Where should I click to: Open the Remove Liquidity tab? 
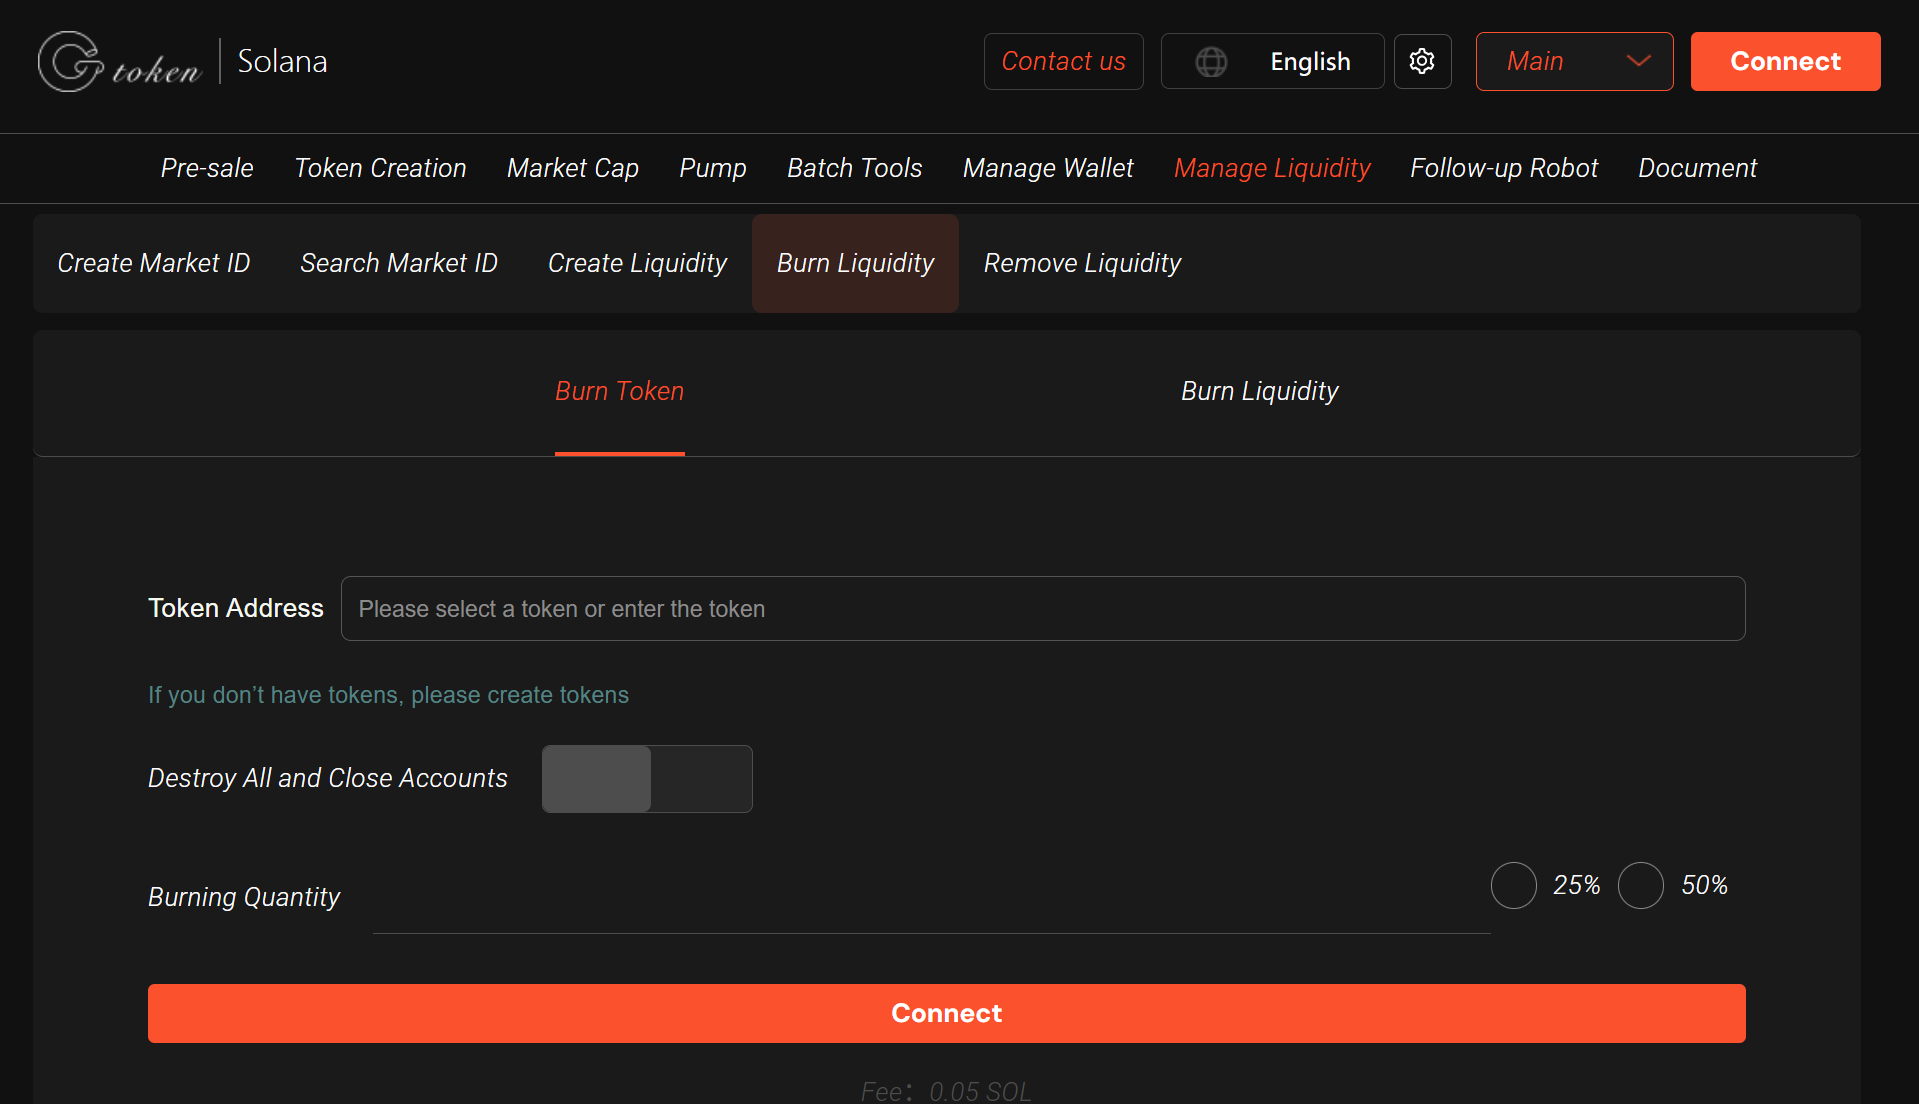point(1082,263)
